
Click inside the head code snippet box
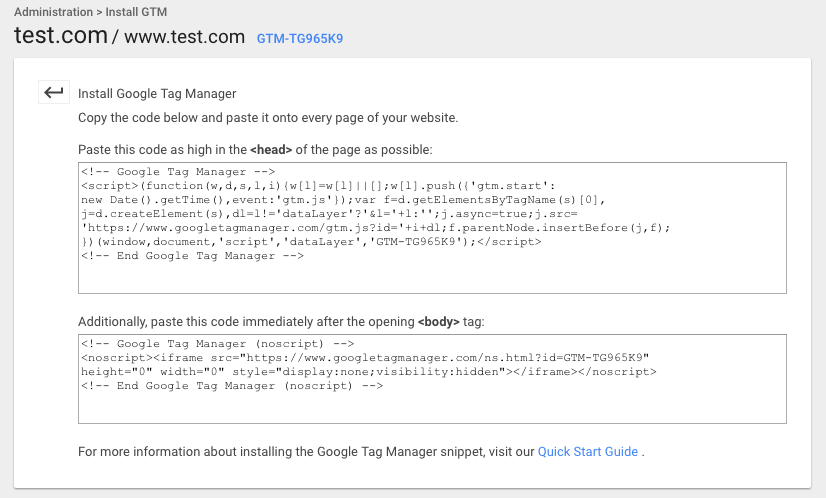[432, 228]
